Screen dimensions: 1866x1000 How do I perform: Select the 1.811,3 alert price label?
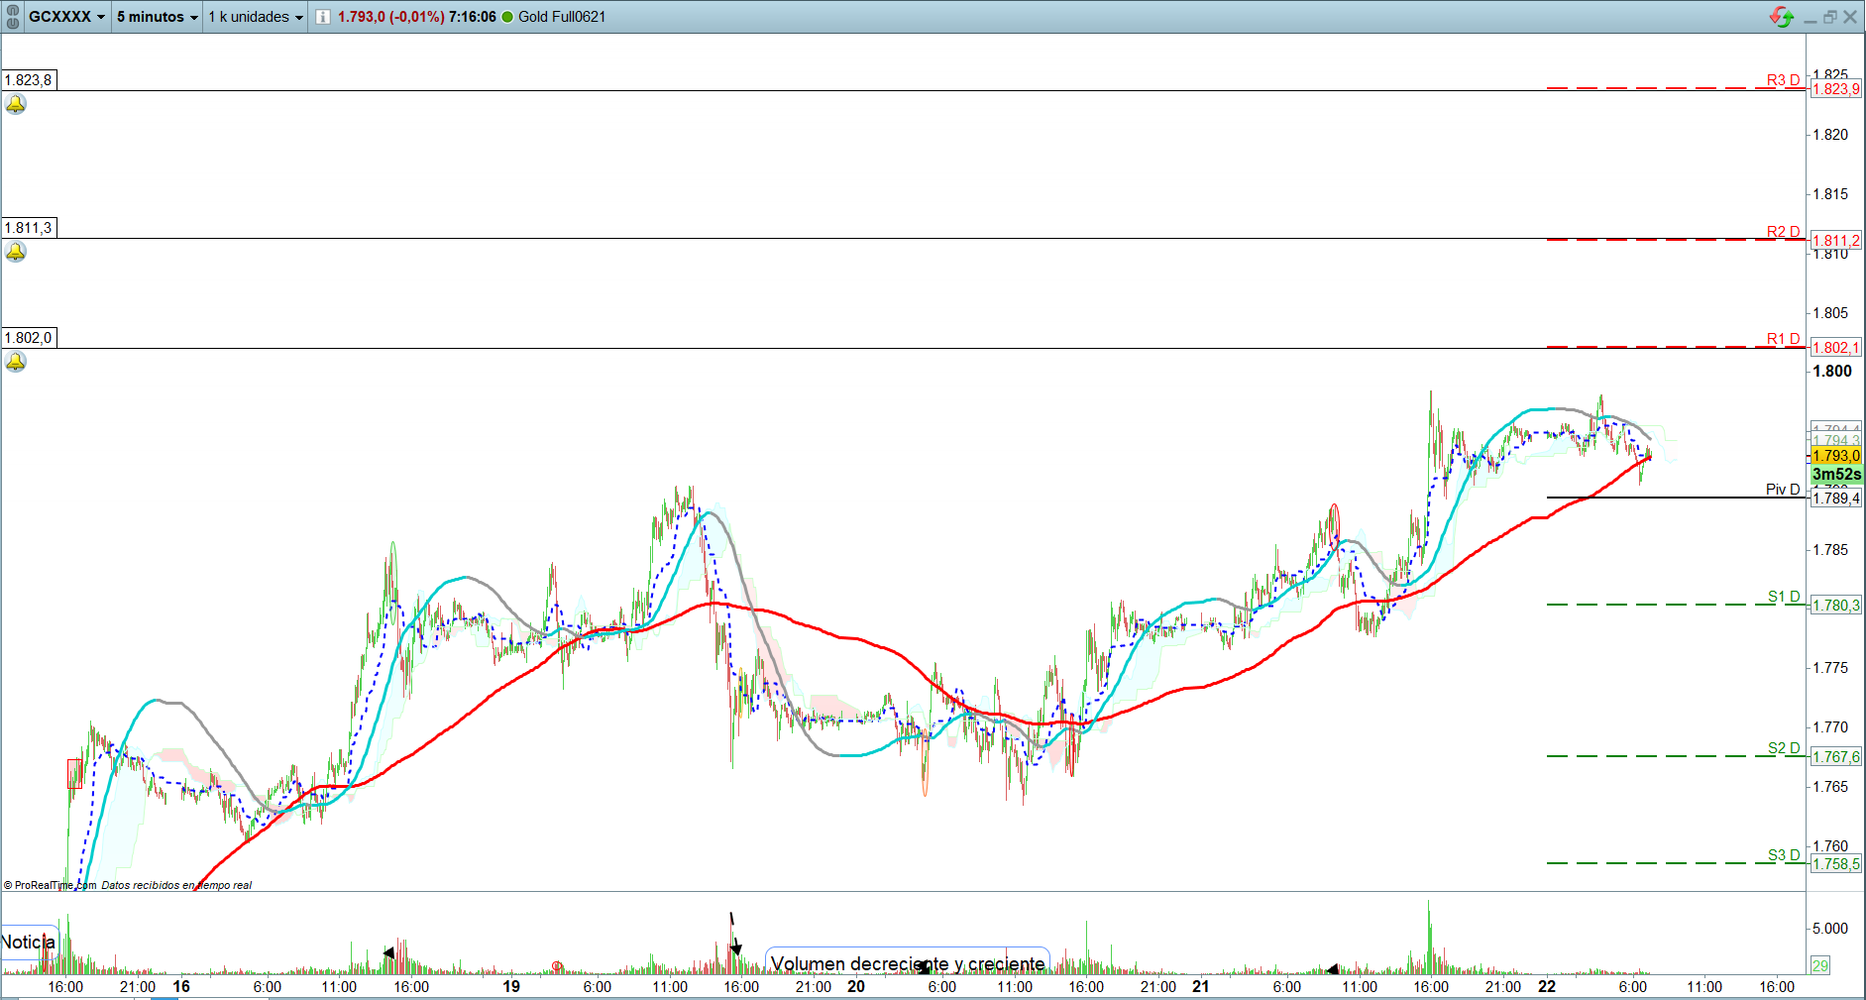click(x=29, y=228)
